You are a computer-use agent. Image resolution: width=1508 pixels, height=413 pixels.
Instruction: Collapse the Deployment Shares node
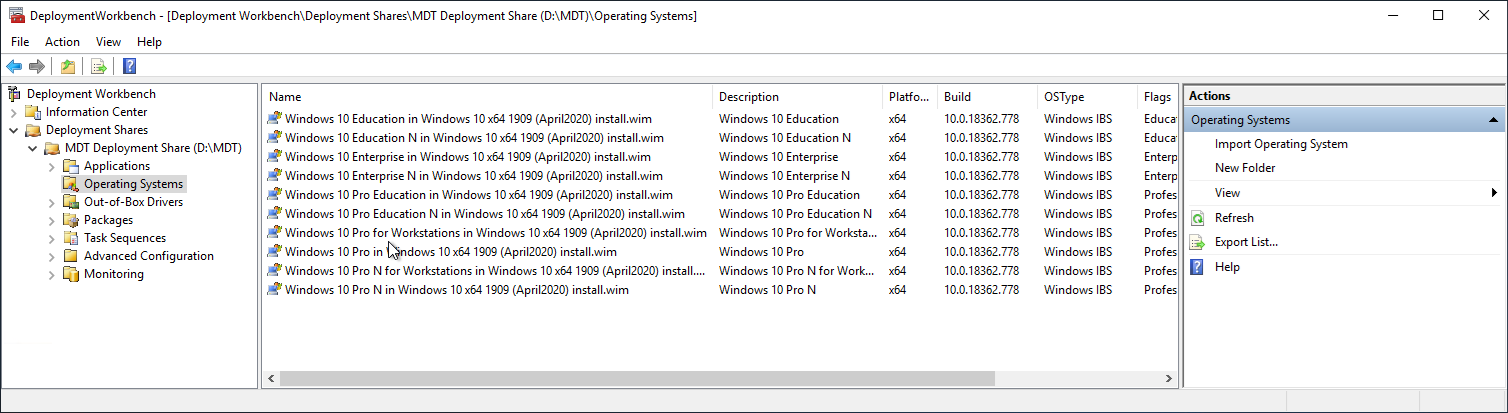[x=14, y=130]
